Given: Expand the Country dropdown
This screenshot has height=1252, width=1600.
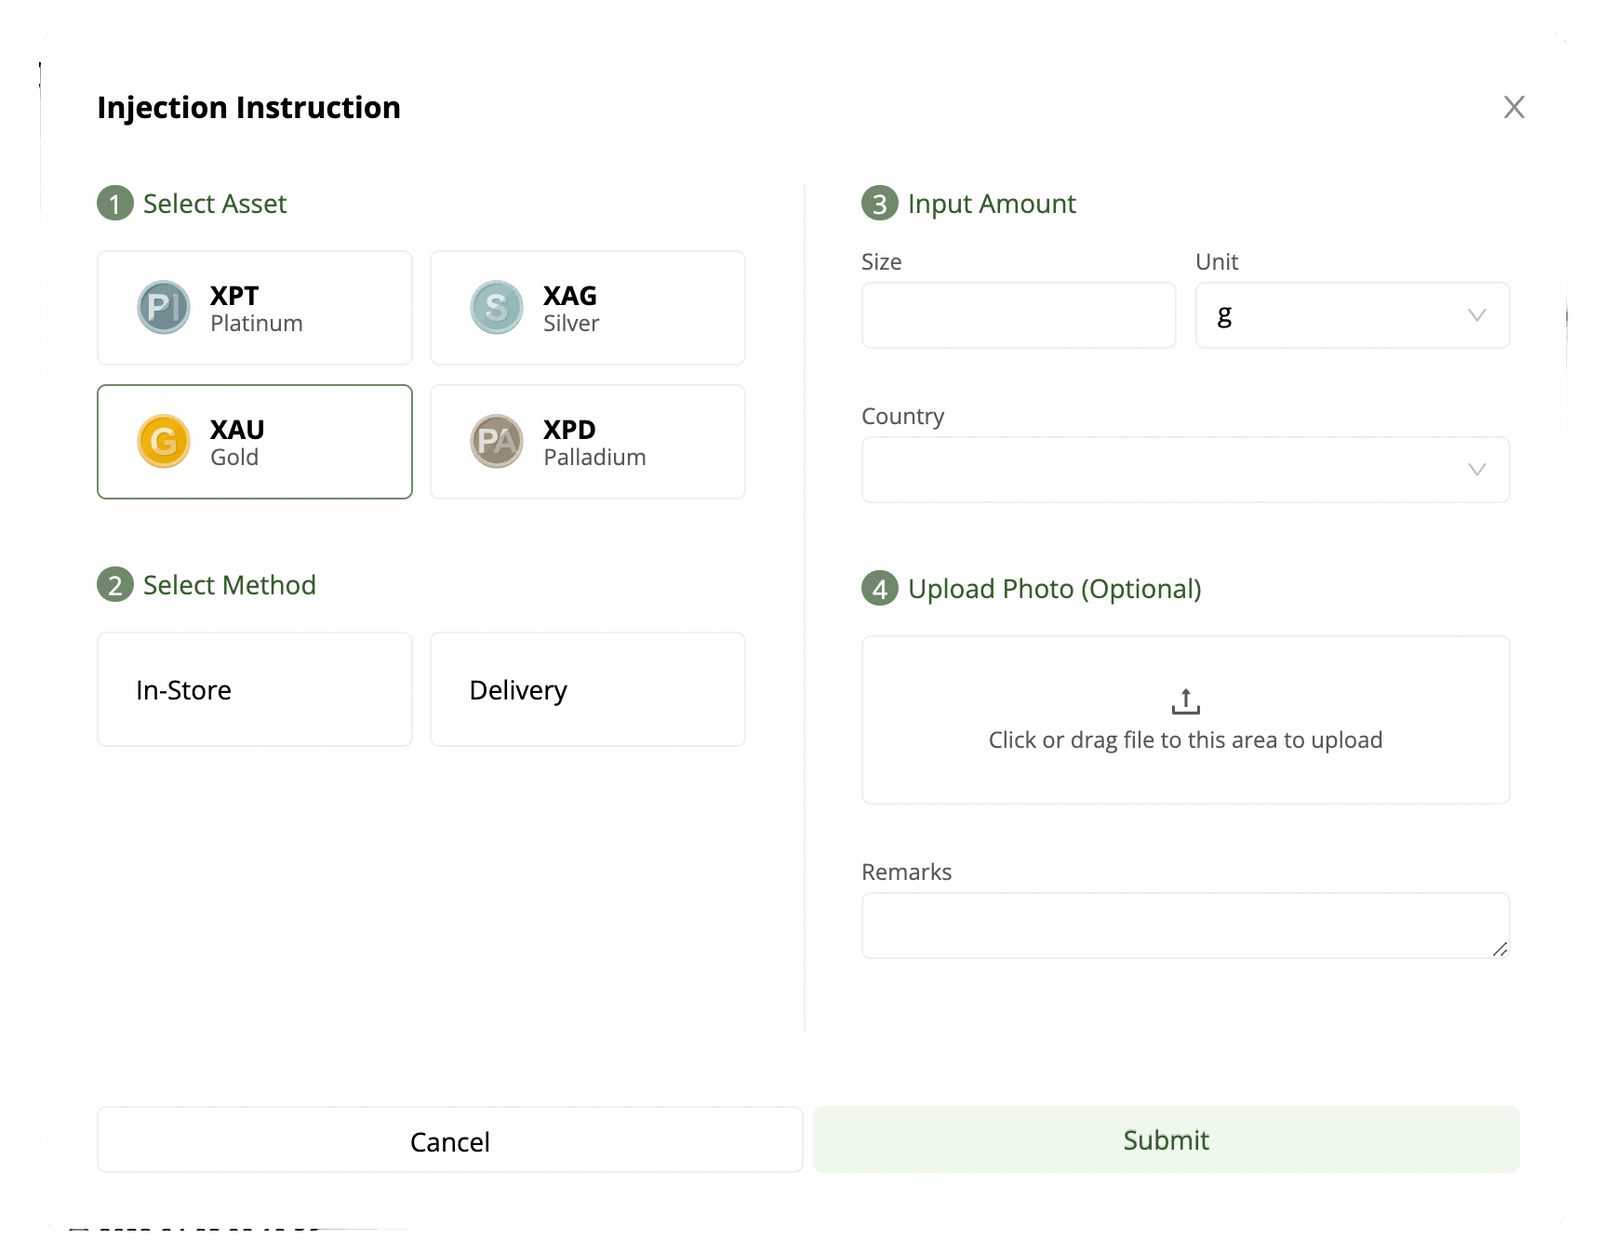Looking at the screenshot, I should pos(1185,469).
